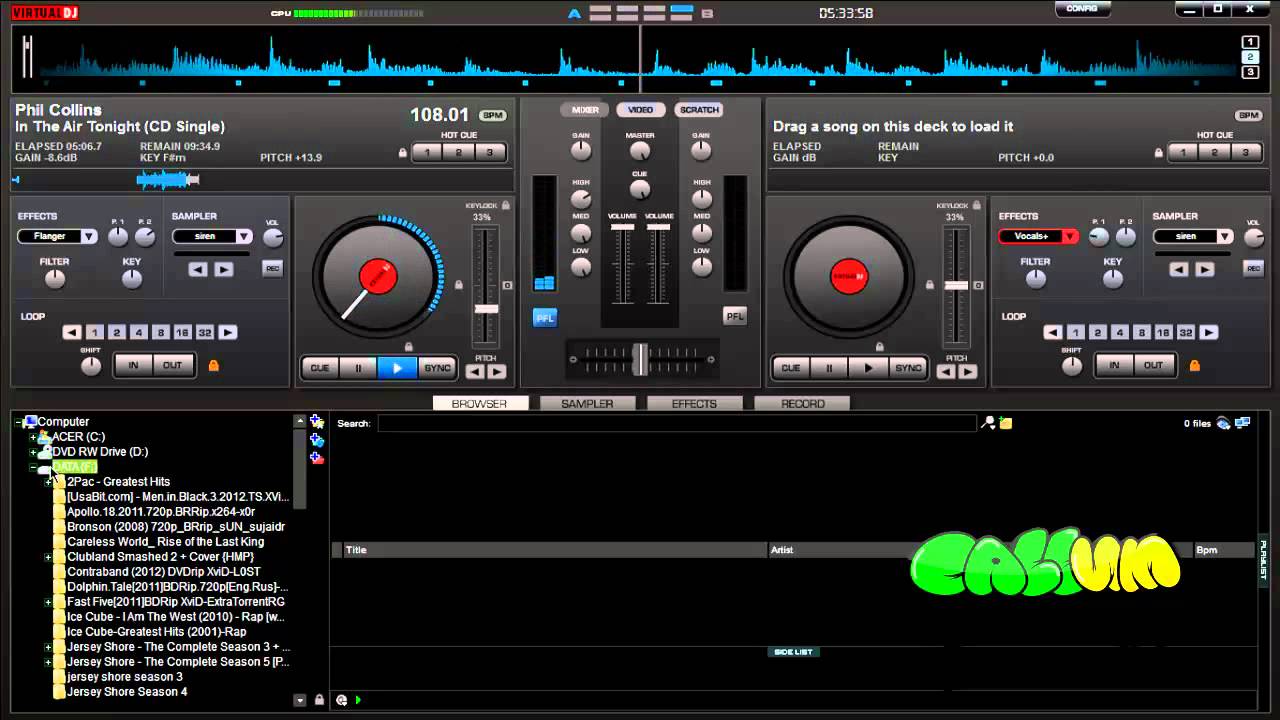Screen dimensions: 1280x720
Task: Toggle left deck sampler REC
Action: coord(272,268)
